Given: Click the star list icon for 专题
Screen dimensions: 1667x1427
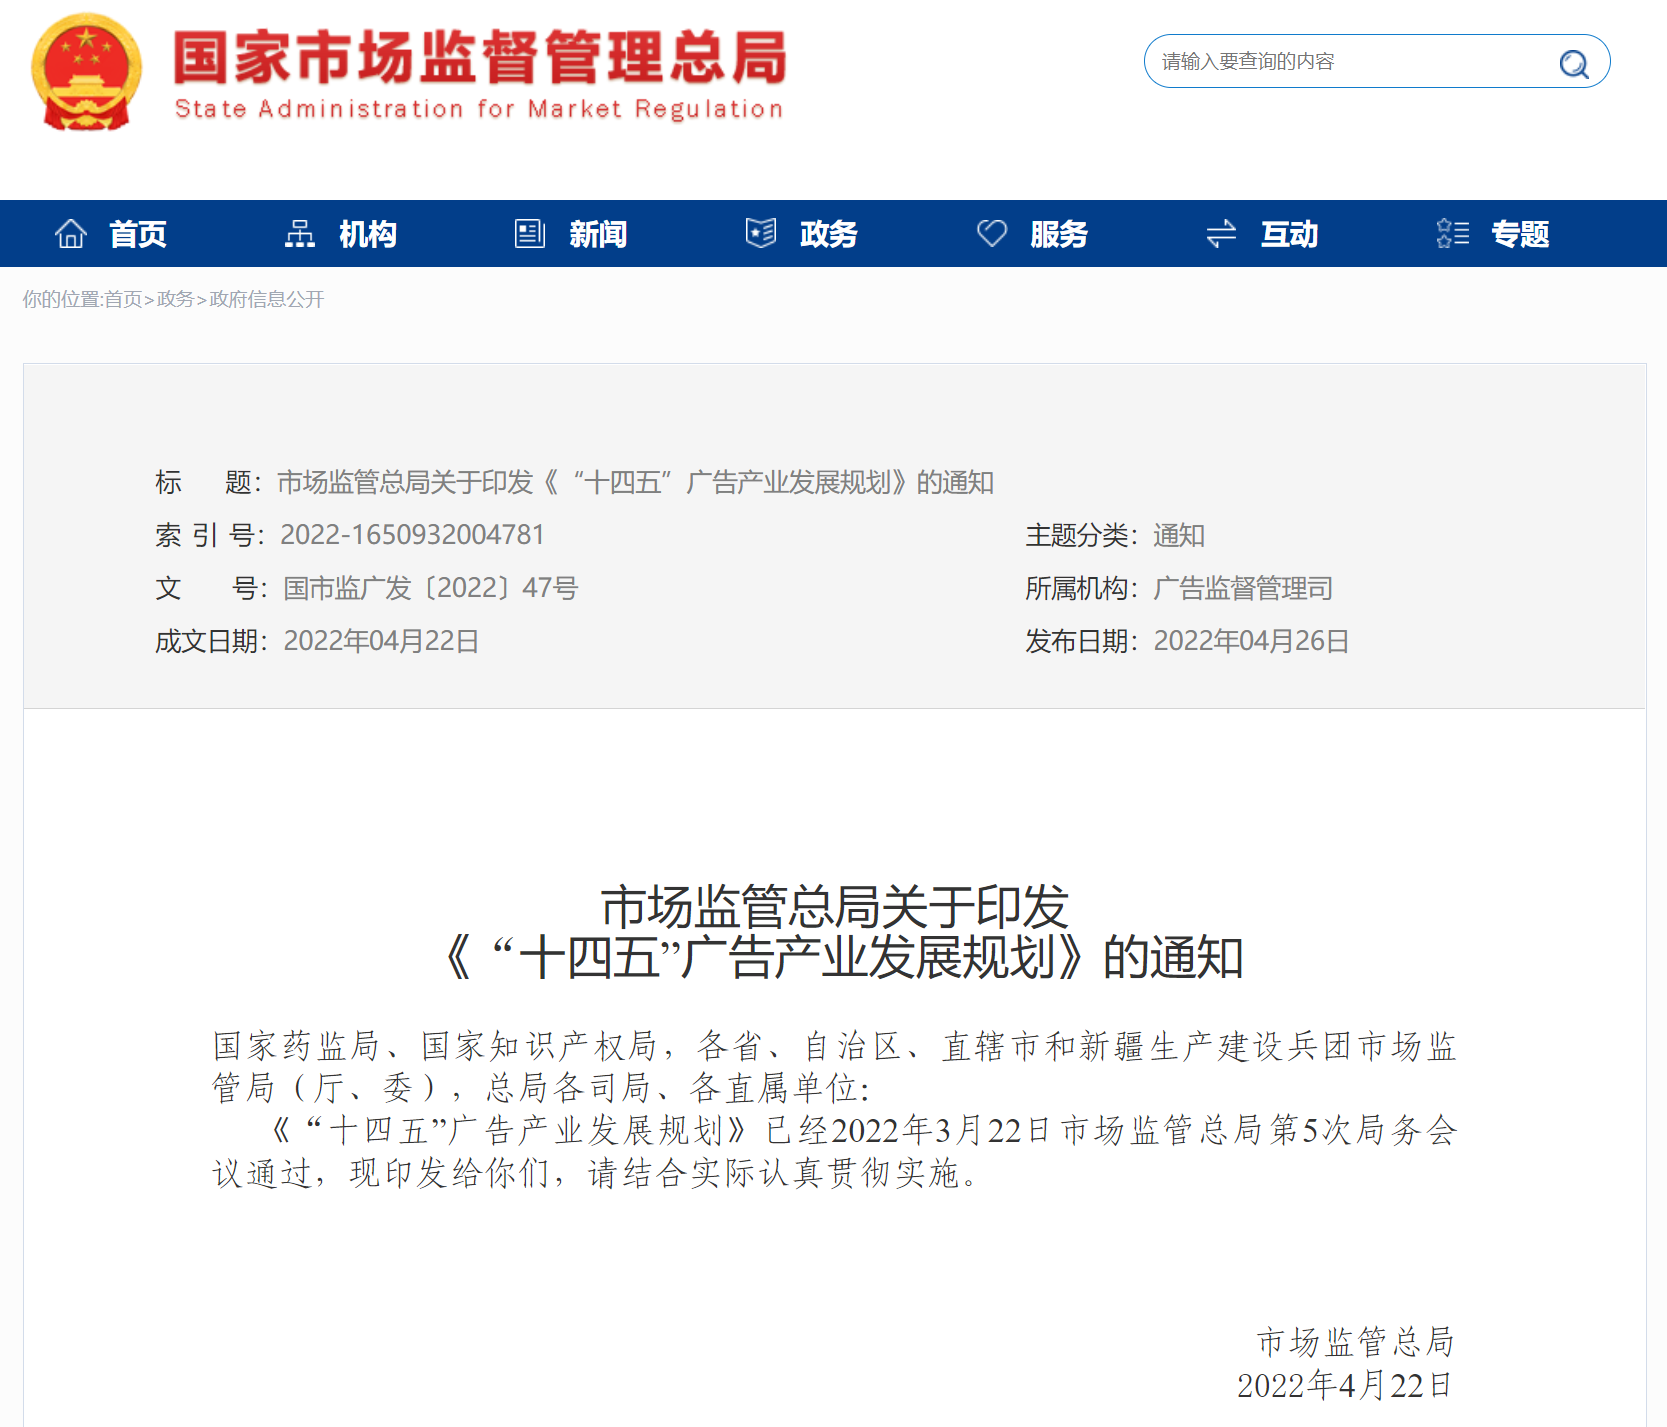Looking at the screenshot, I should pos(1452,234).
